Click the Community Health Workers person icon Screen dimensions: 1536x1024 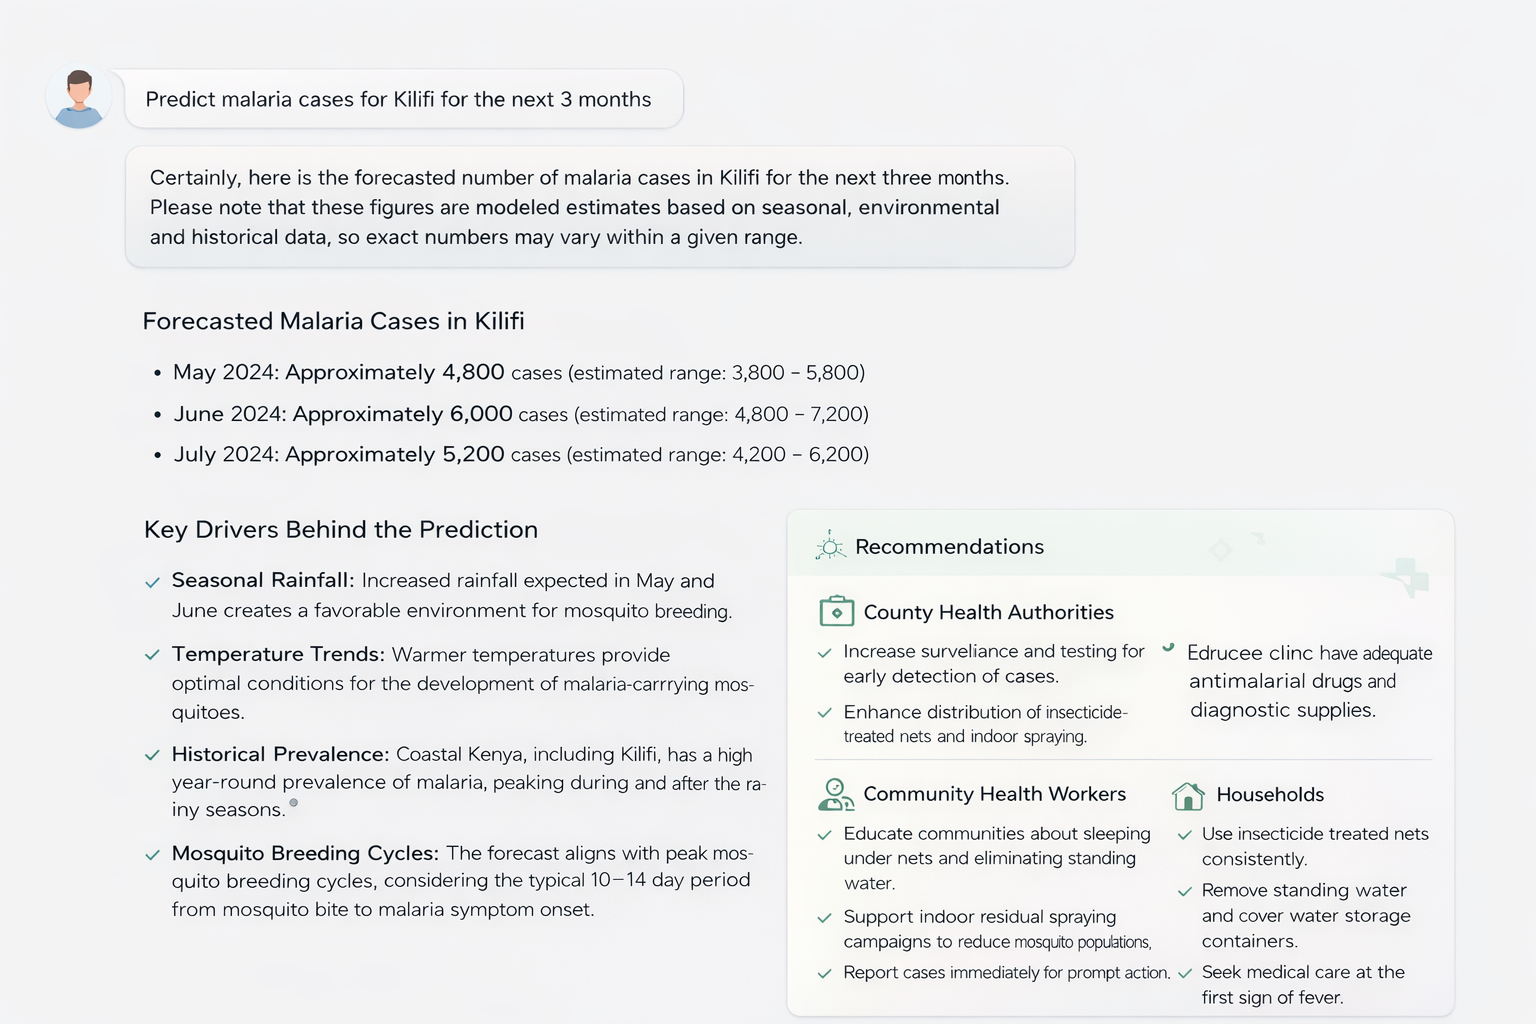click(x=835, y=794)
